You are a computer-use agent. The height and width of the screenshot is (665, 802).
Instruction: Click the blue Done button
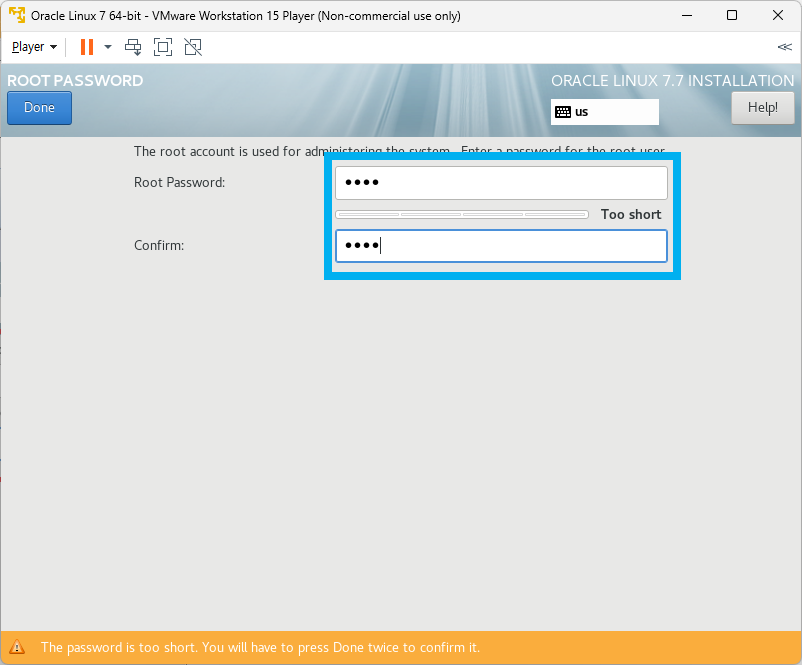point(39,108)
